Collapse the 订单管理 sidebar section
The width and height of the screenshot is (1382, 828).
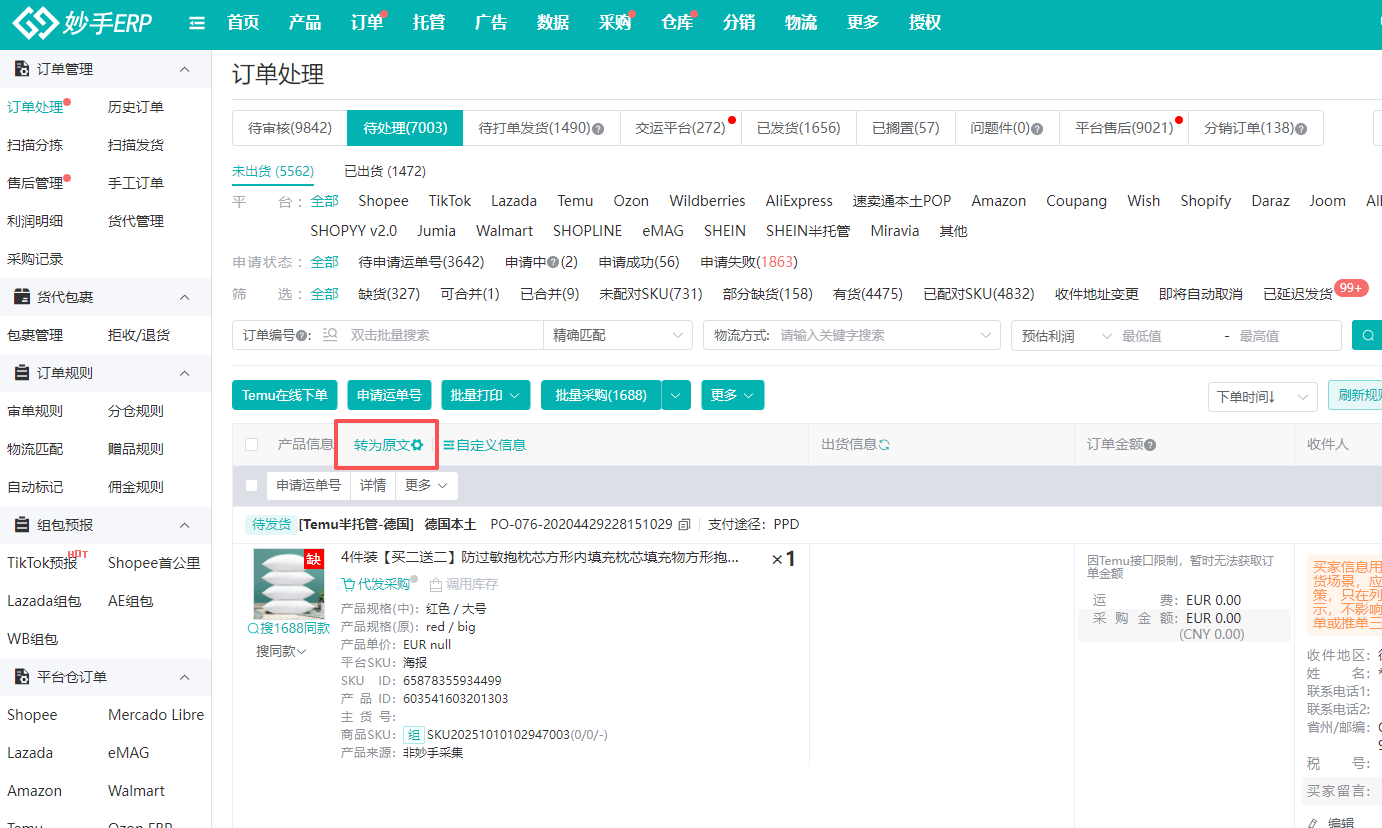(184, 69)
